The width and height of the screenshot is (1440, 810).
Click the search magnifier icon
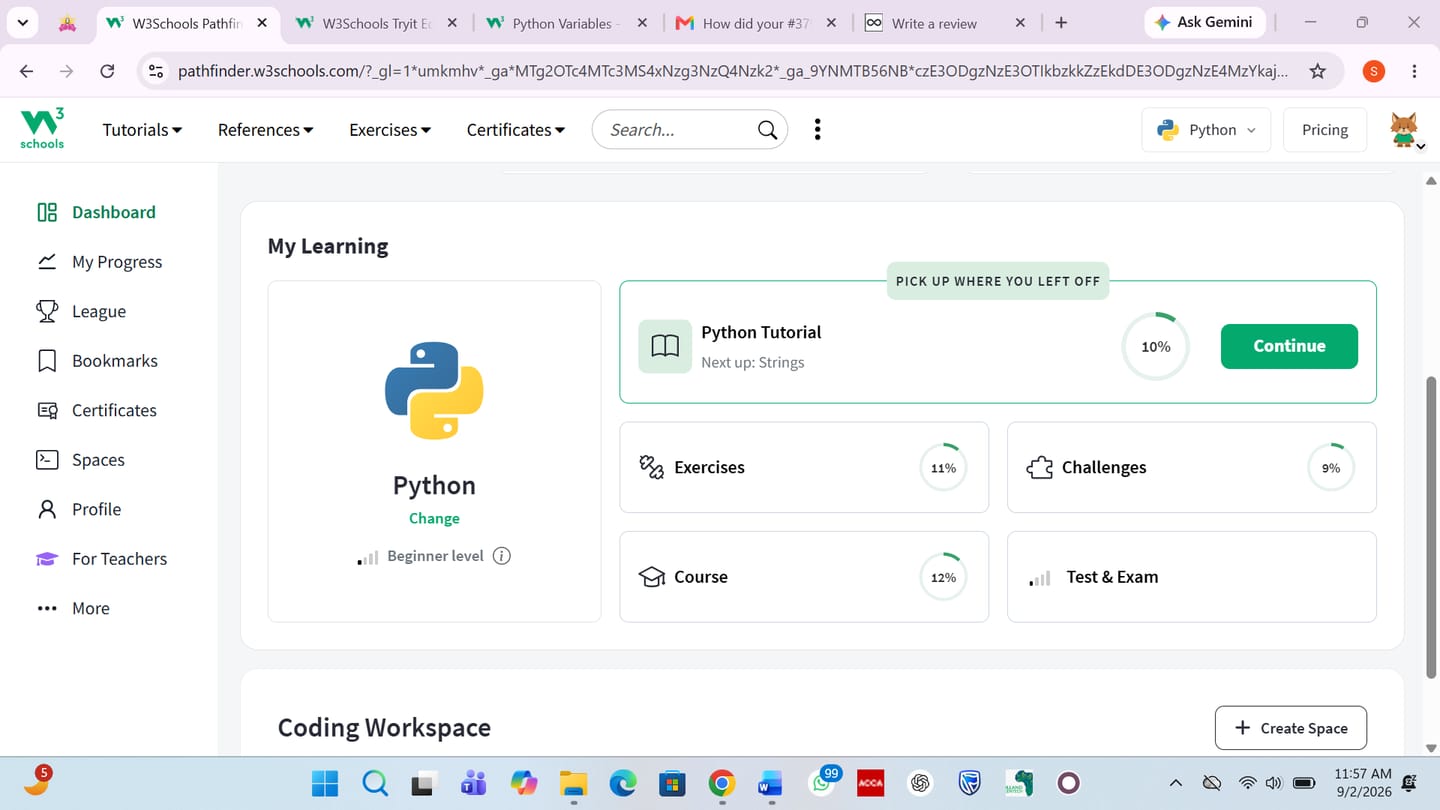[x=767, y=130]
